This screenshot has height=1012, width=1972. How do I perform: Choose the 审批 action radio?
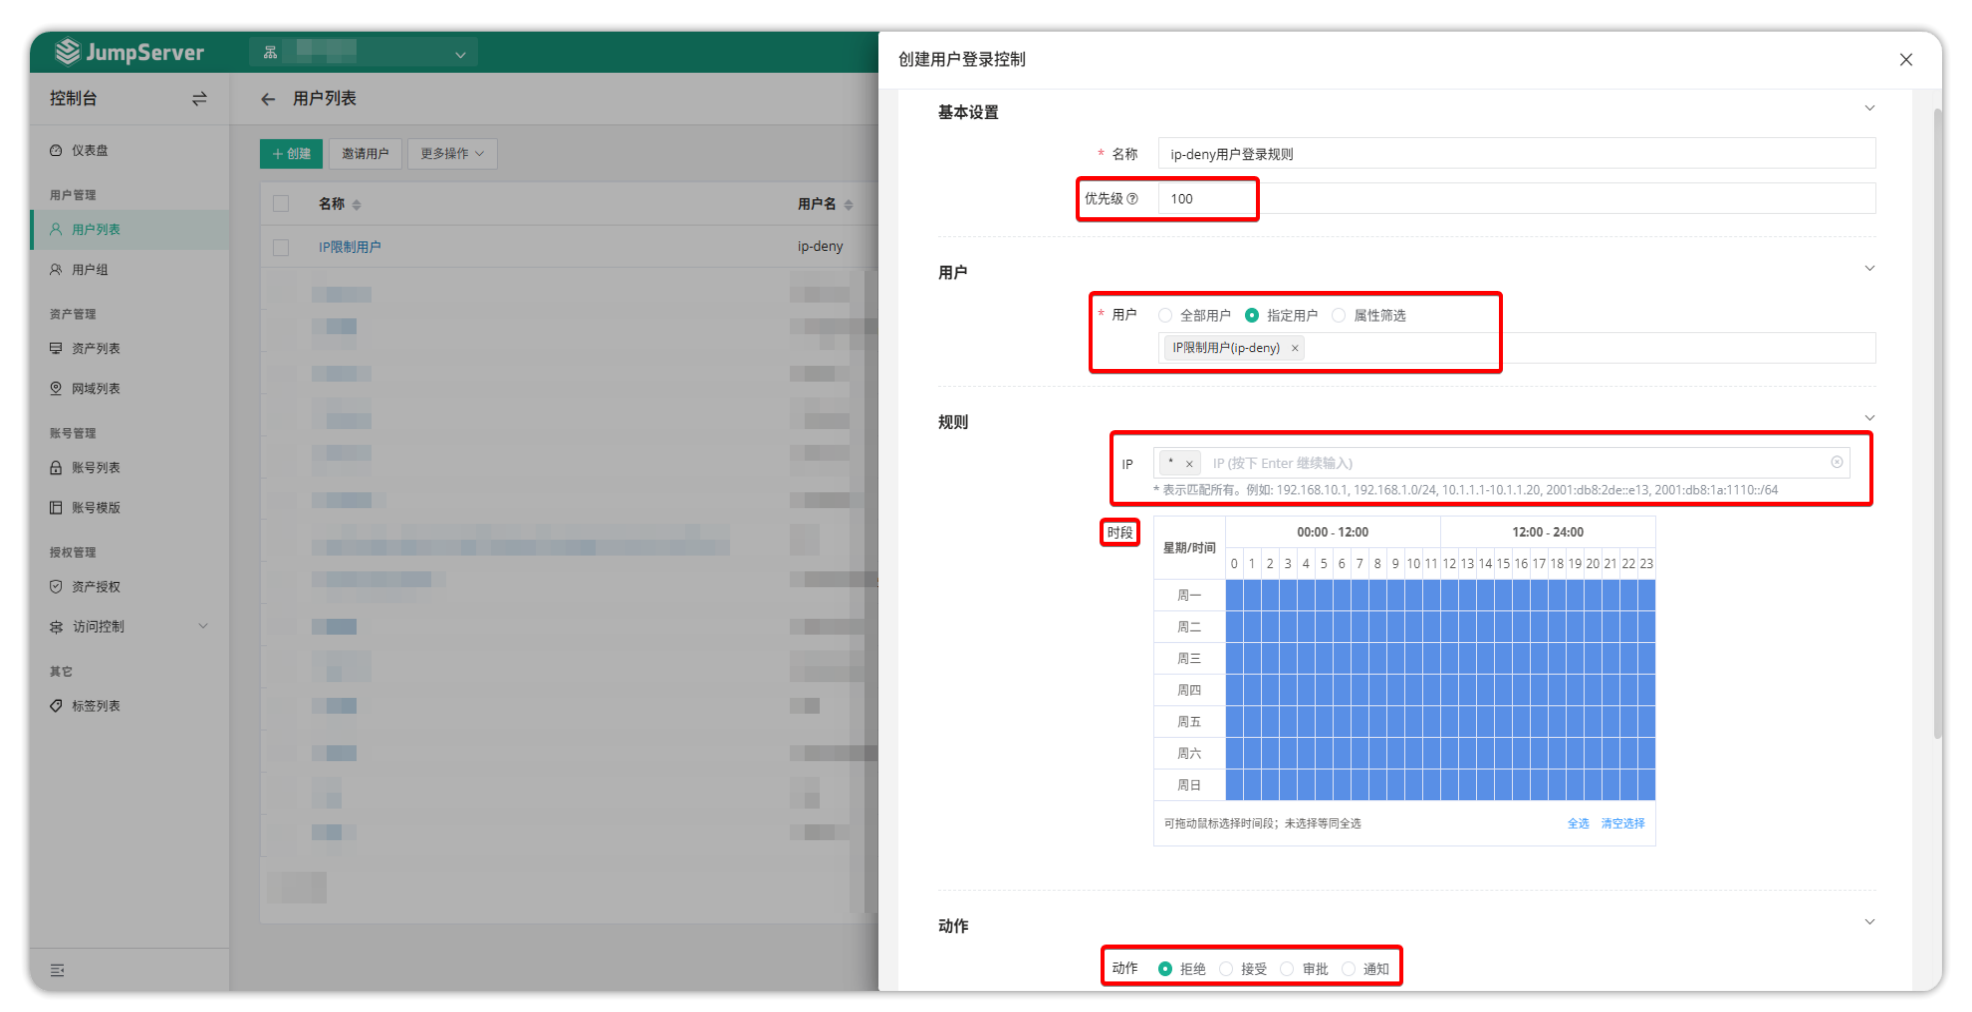point(1287,969)
